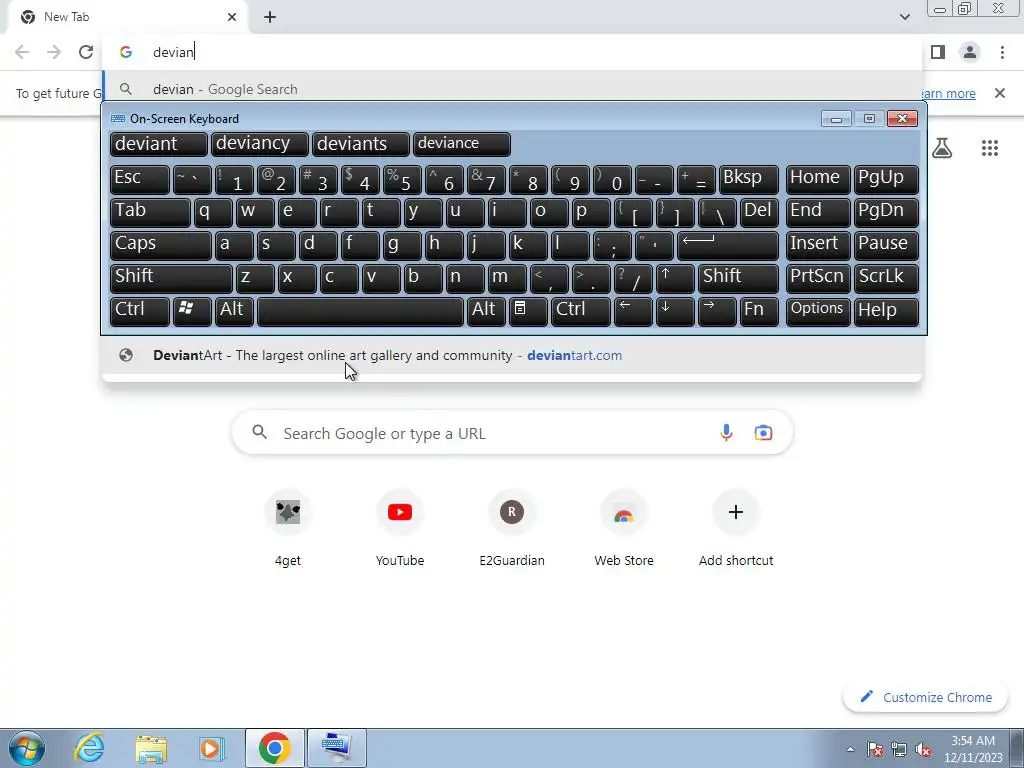Pick the 'deviancy' word prediction
The height and width of the screenshot is (768, 1024).
[260, 144]
